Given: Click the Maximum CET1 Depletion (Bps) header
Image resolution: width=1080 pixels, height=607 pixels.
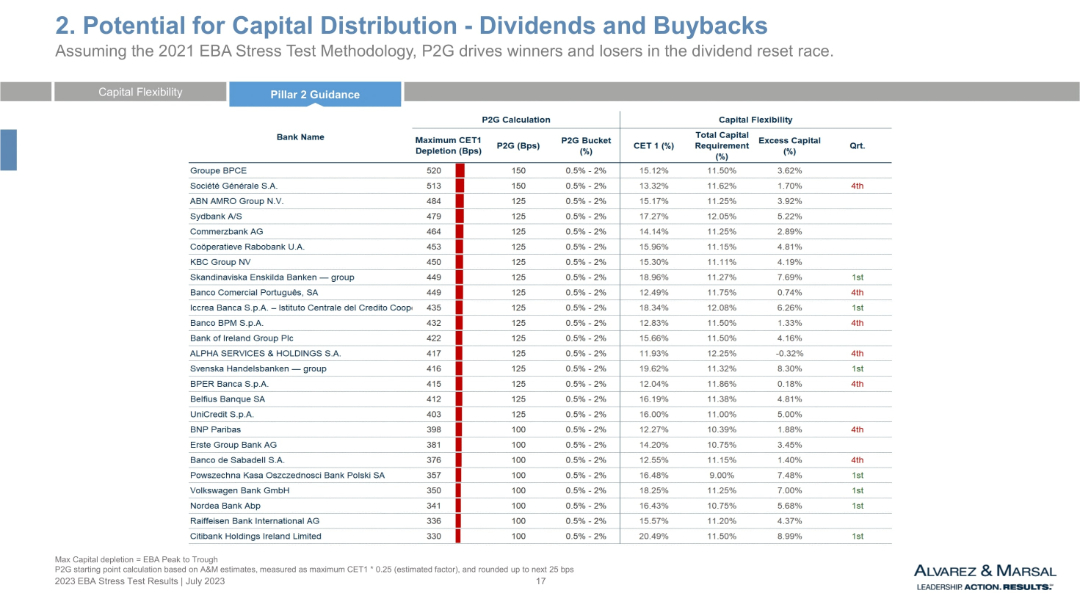Looking at the screenshot, I should coord(448,145).
